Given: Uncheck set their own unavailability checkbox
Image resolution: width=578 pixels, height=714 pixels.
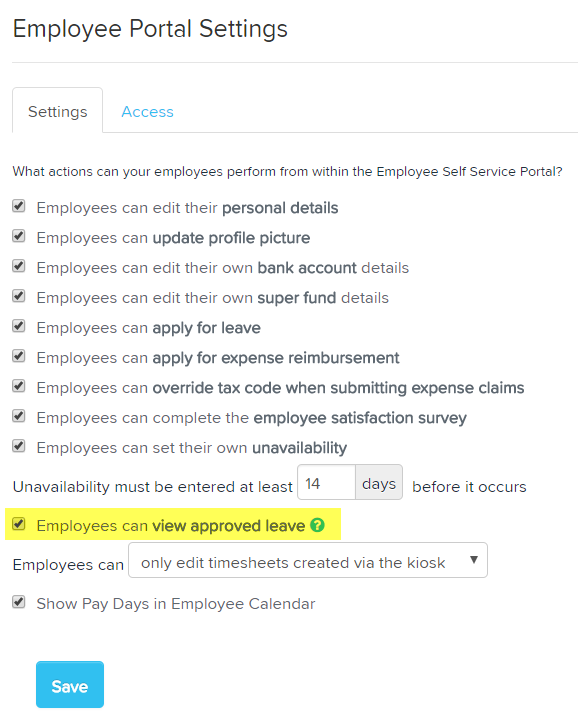Looking at the screenshot, I should [x=19, y=446].
